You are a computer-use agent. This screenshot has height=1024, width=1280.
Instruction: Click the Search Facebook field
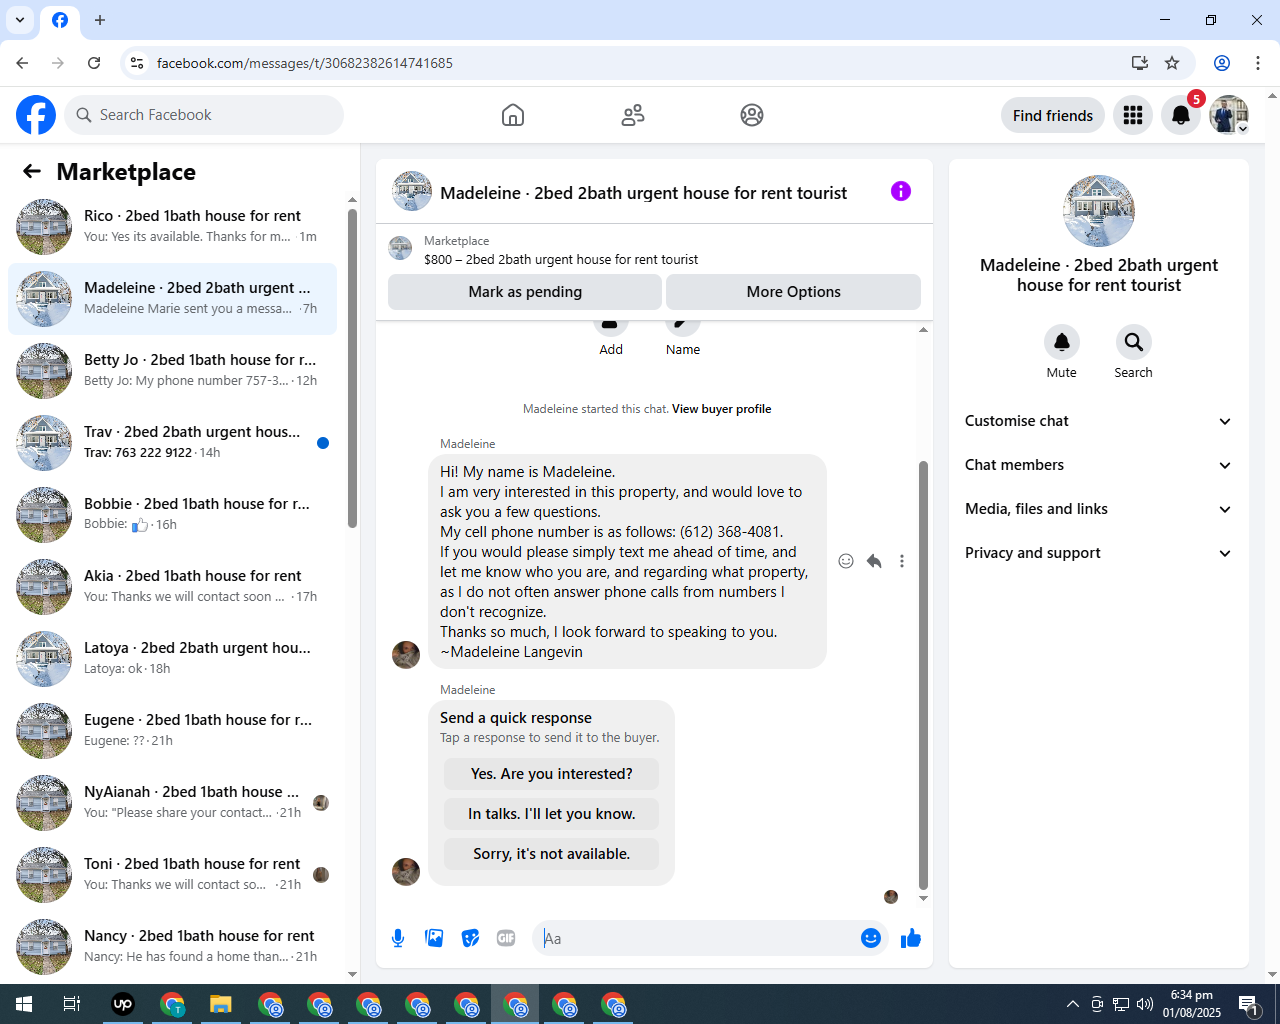pyautogui.click(x=204, y=115)
